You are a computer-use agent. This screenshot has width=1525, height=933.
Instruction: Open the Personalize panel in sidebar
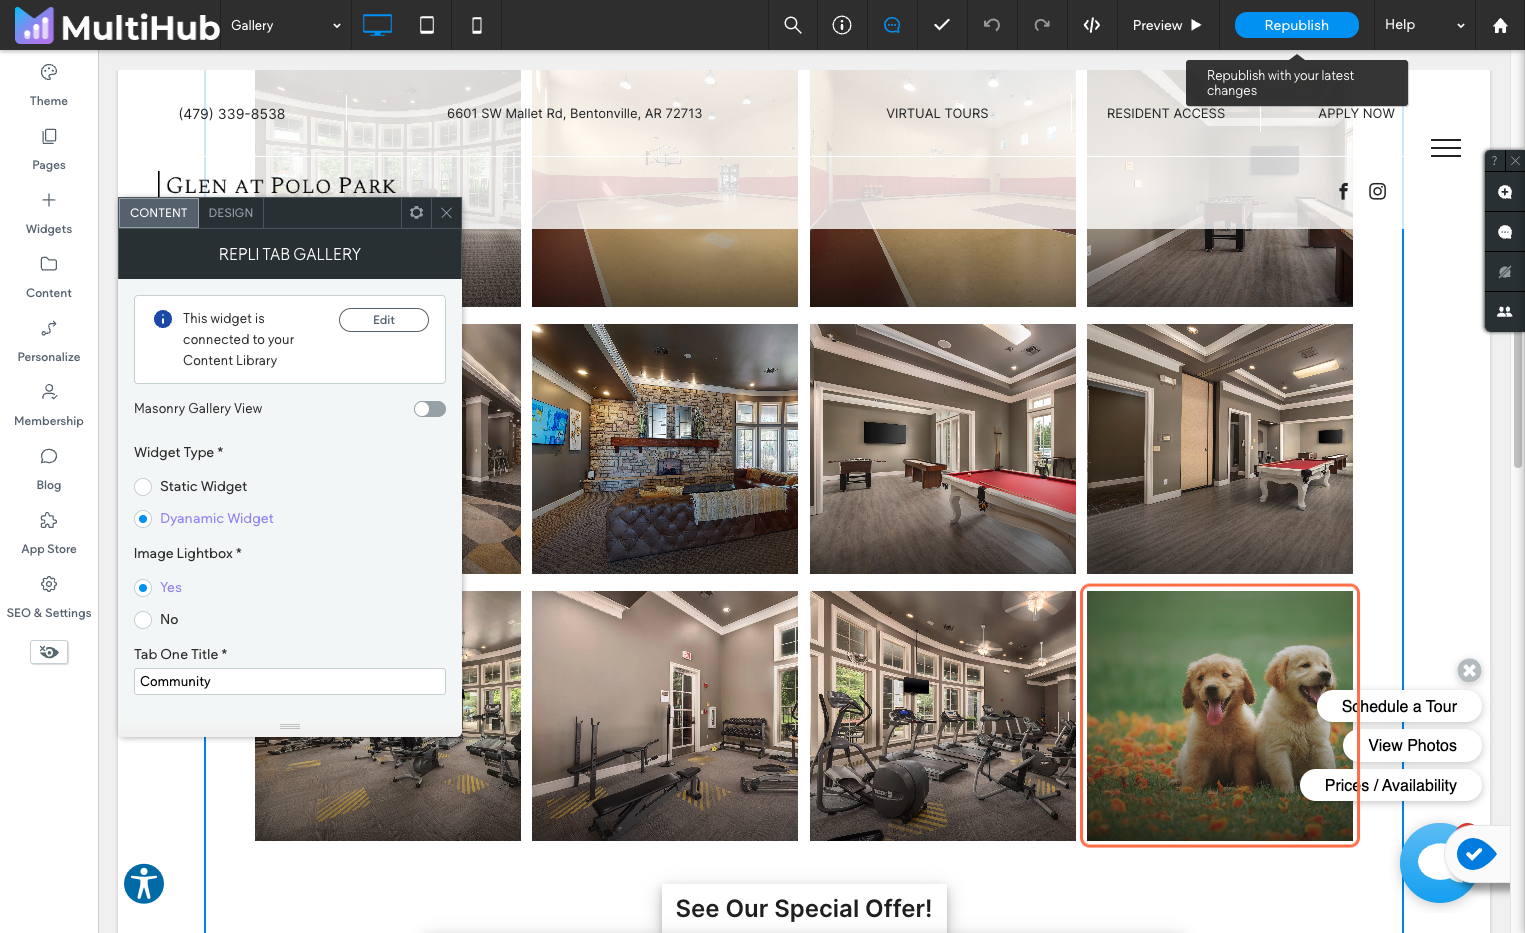click(49, 341)
